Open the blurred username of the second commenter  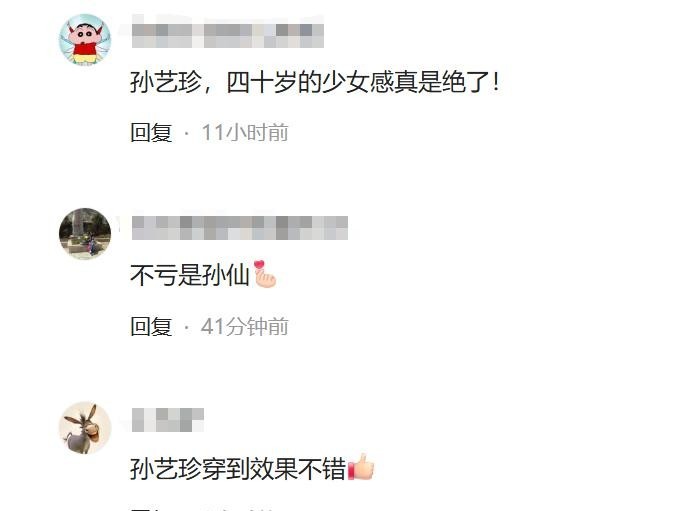(x=240, y=228)
